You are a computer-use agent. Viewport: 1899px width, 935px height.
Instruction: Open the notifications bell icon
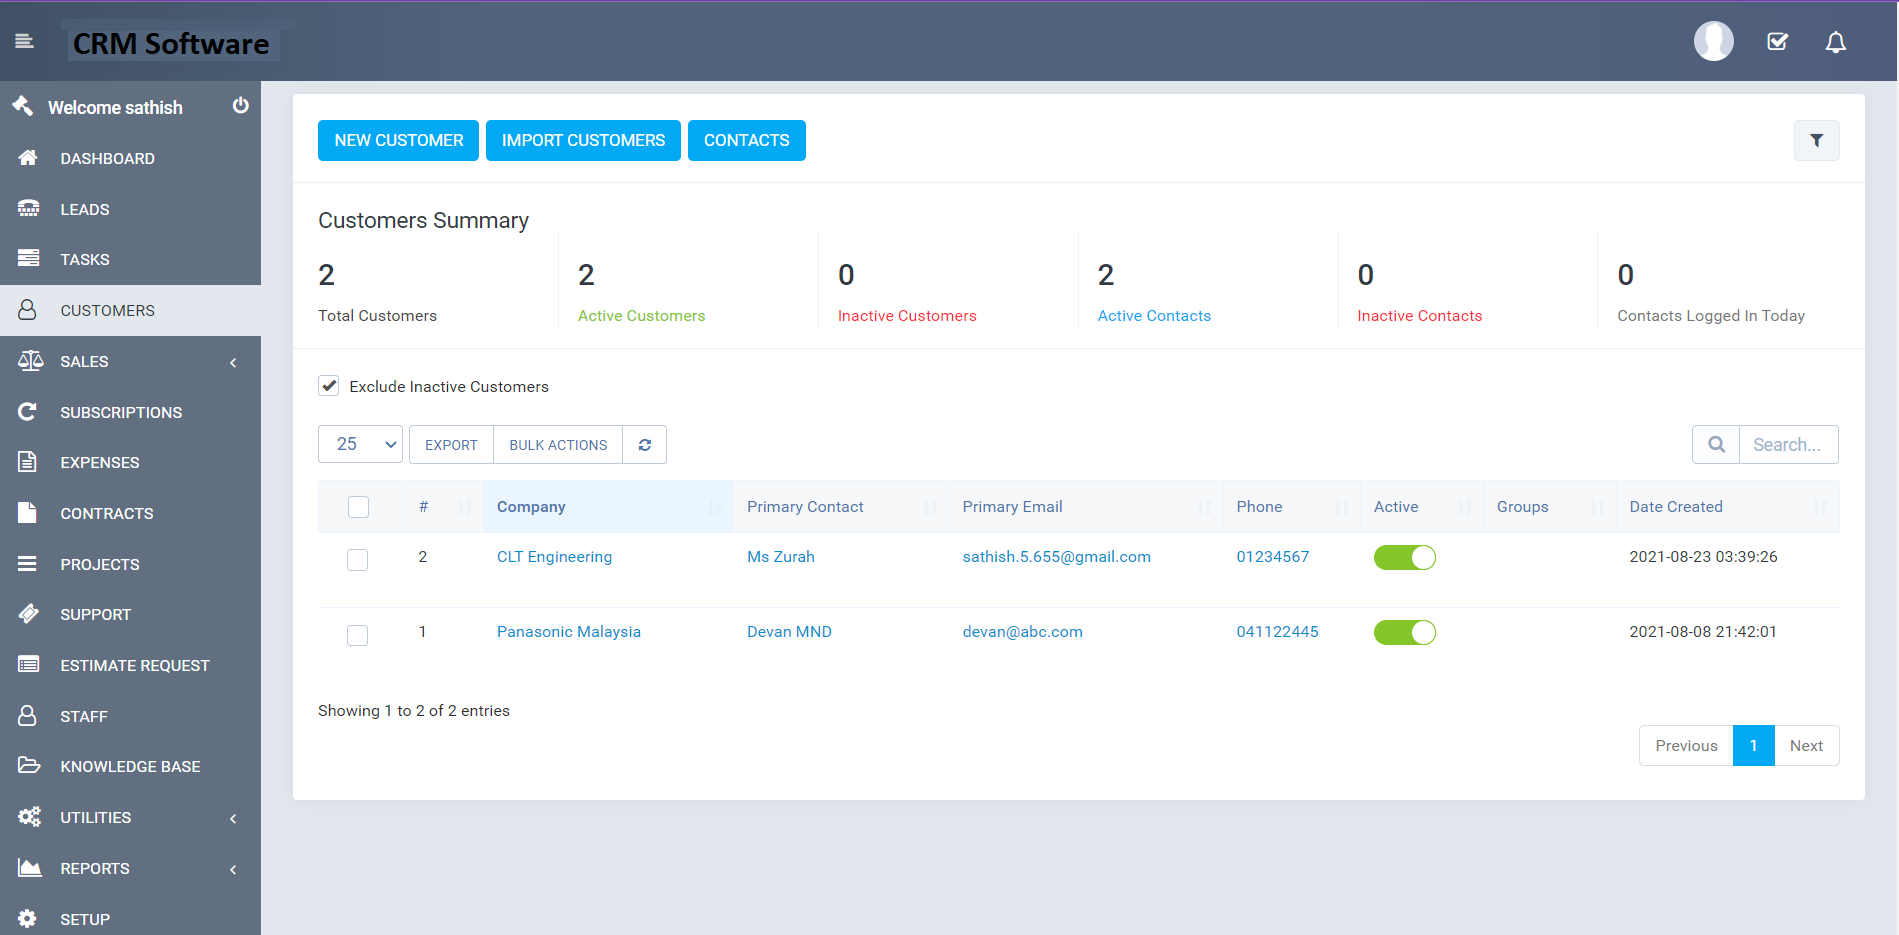coord(1835,42)
